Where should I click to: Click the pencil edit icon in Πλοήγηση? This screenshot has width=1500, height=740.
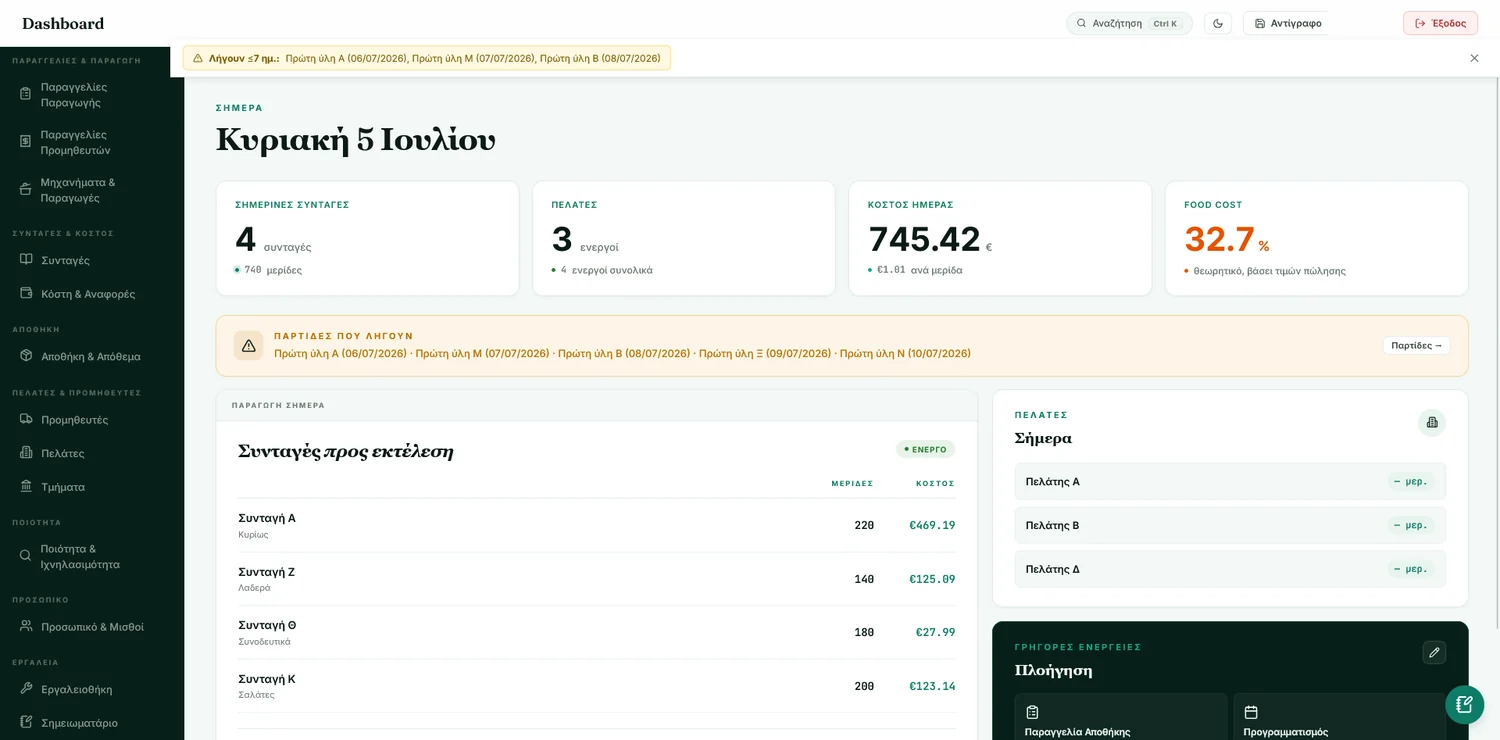[x=1434, y=652]
